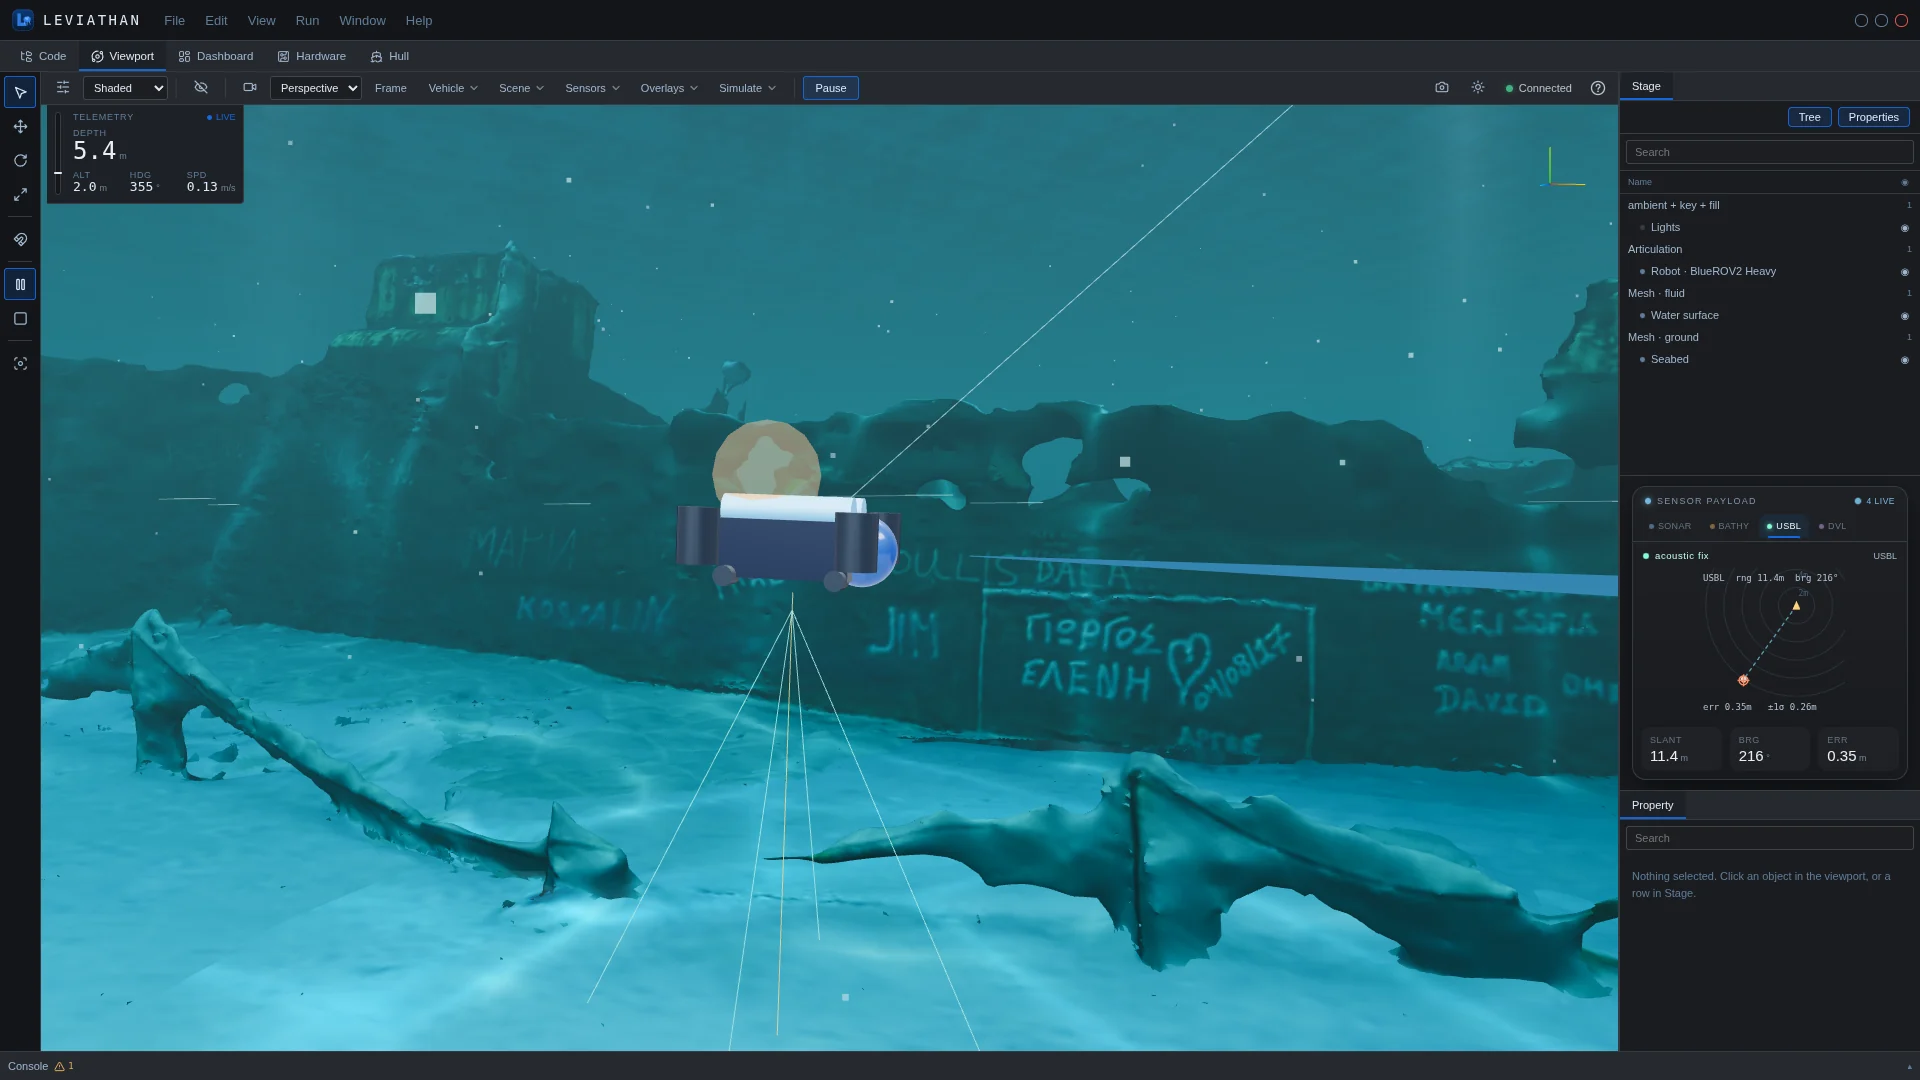The width and height of the screenshot is (1920, 1080).
Task: Activate the move tool in left toolbar
Action: pos(20,127)
